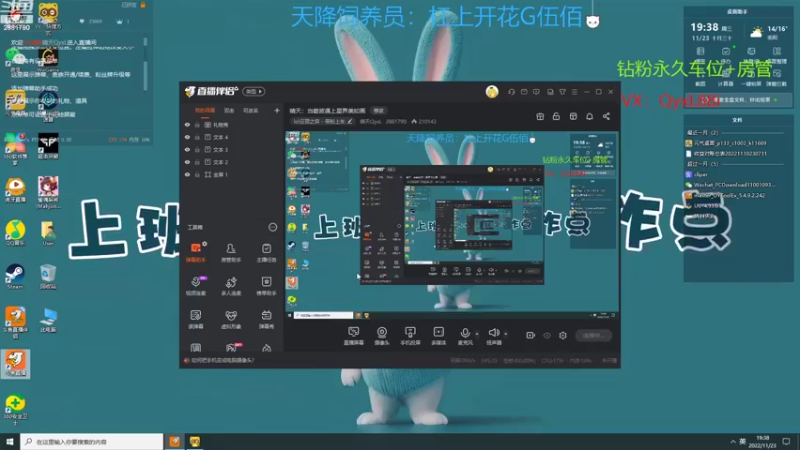Click the share icon in stream header
This screenshot has width=800, height=450.
pos(606,116)
